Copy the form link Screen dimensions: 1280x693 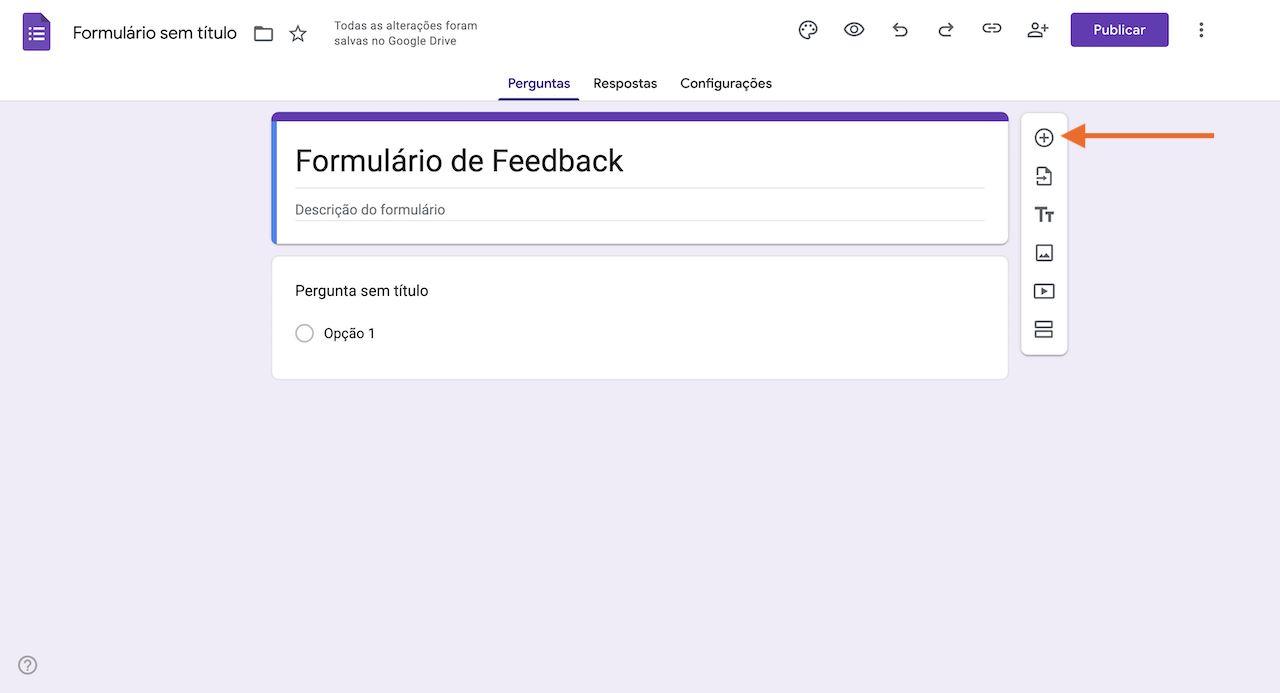(x=991, y=29)
